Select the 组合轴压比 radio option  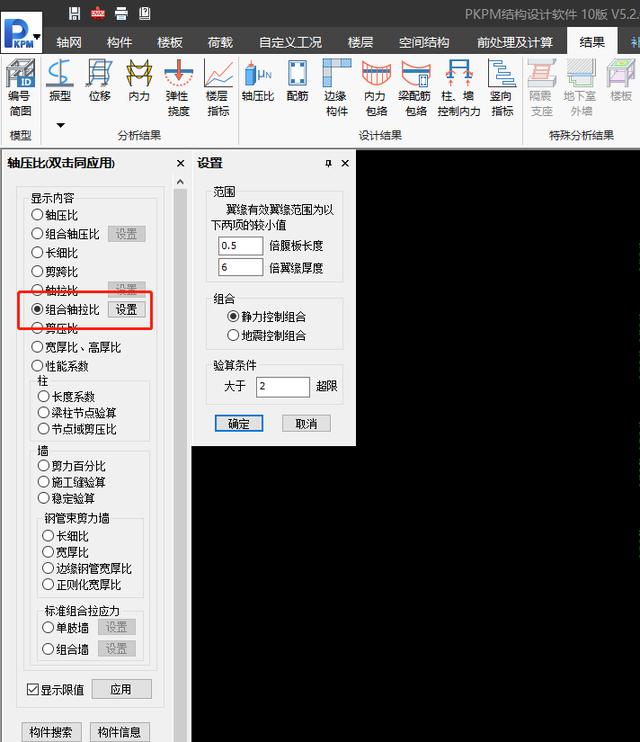coord(65,234)
